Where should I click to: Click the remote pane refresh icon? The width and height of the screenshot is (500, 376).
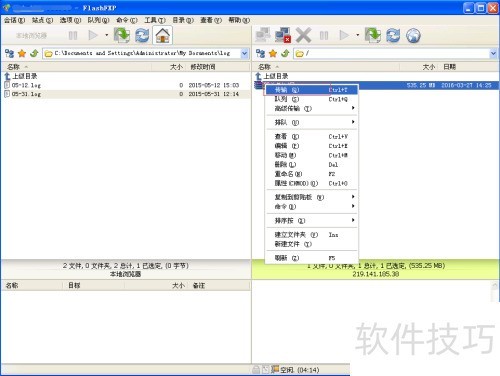tap(393, 35)
